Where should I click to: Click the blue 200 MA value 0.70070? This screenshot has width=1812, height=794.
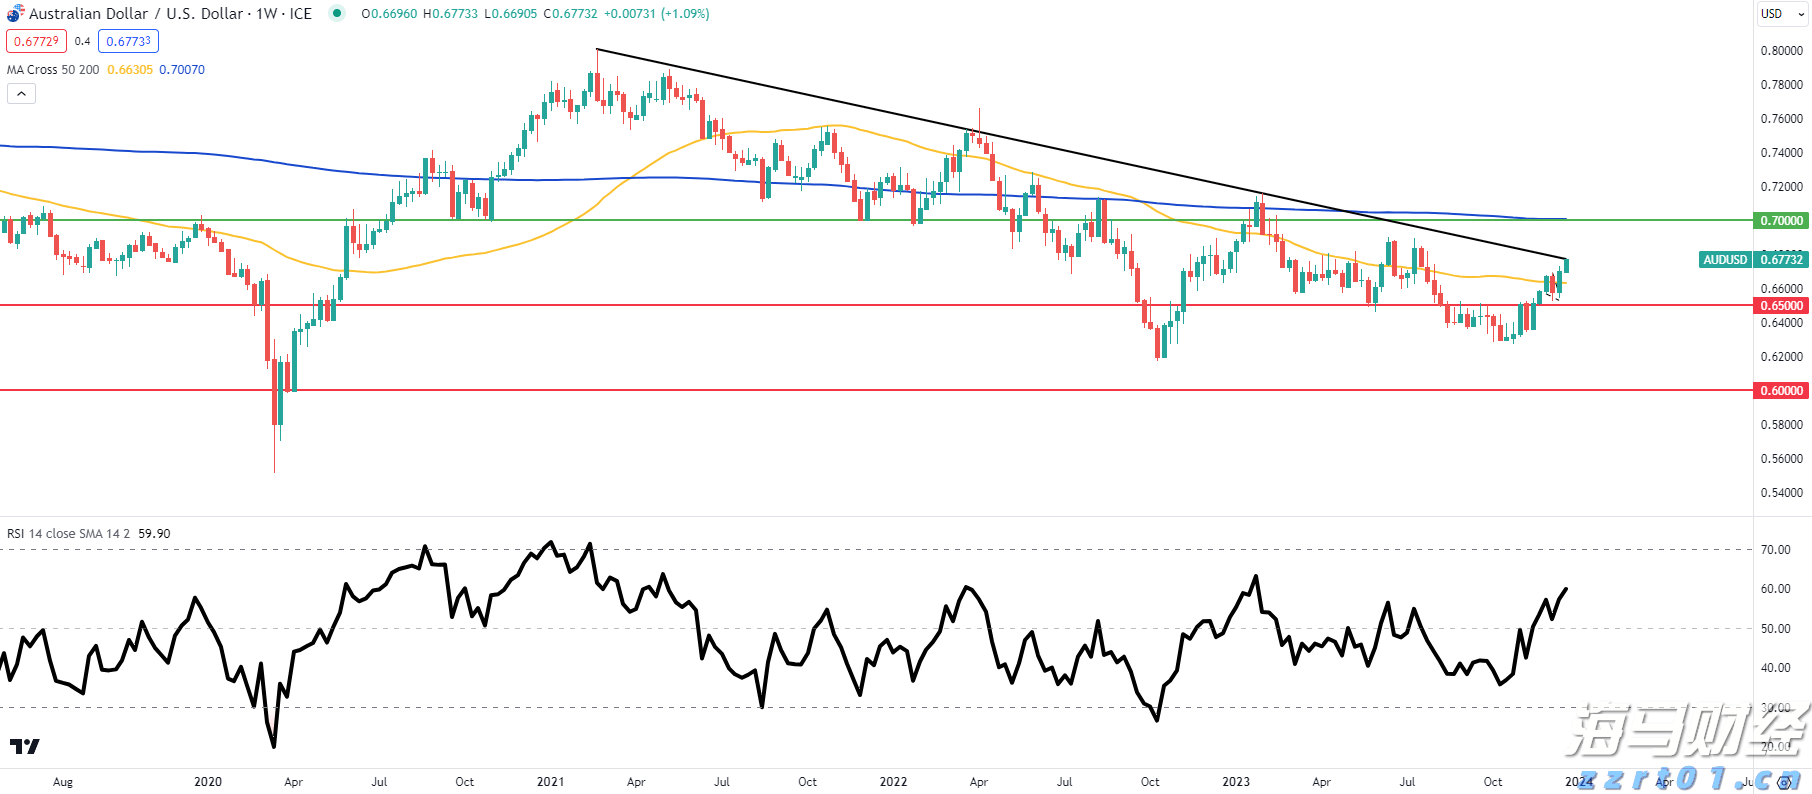(182, 70)
